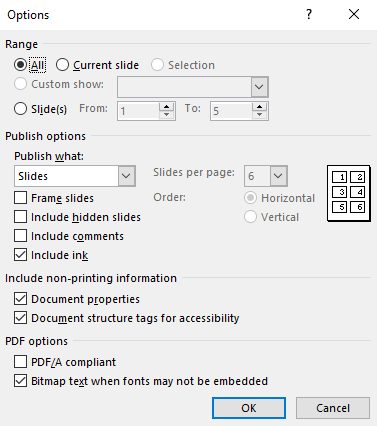Select the Current slide radio button

pos(62,65)
